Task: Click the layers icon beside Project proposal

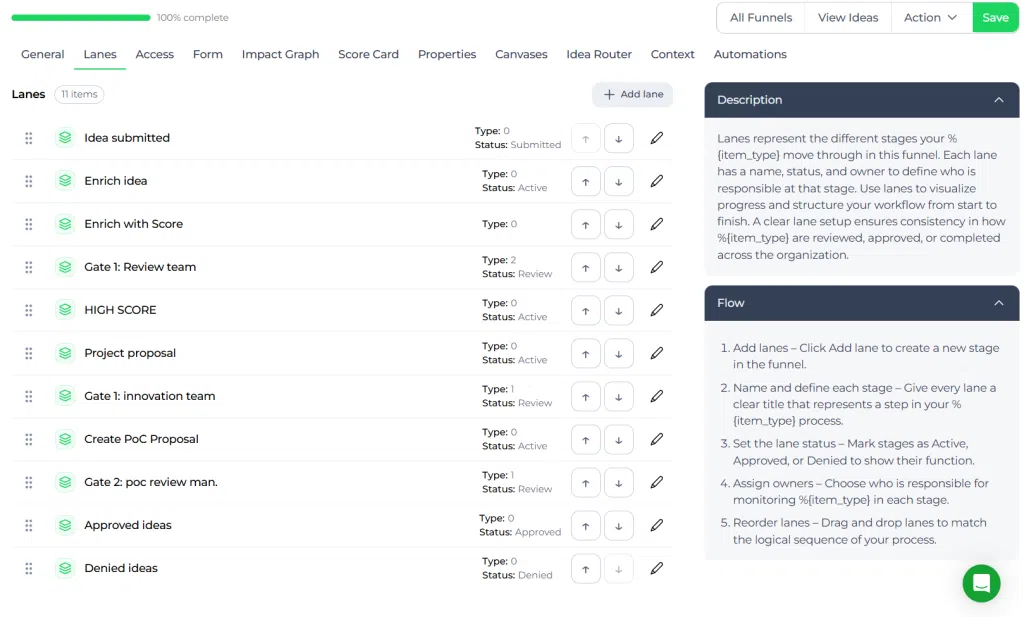Action: pos(65,353)
